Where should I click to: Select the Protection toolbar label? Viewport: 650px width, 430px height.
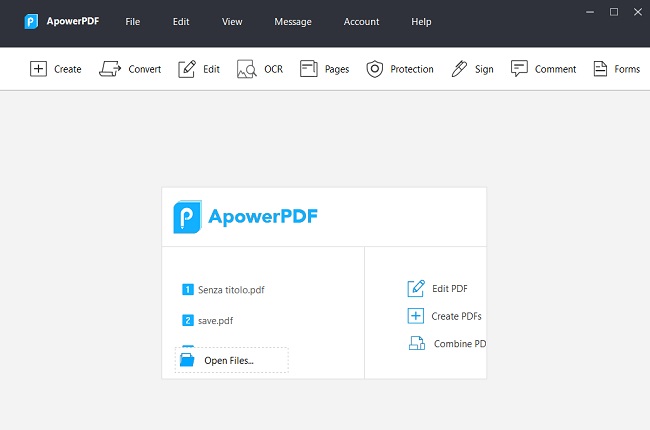(x=412, y=69)
